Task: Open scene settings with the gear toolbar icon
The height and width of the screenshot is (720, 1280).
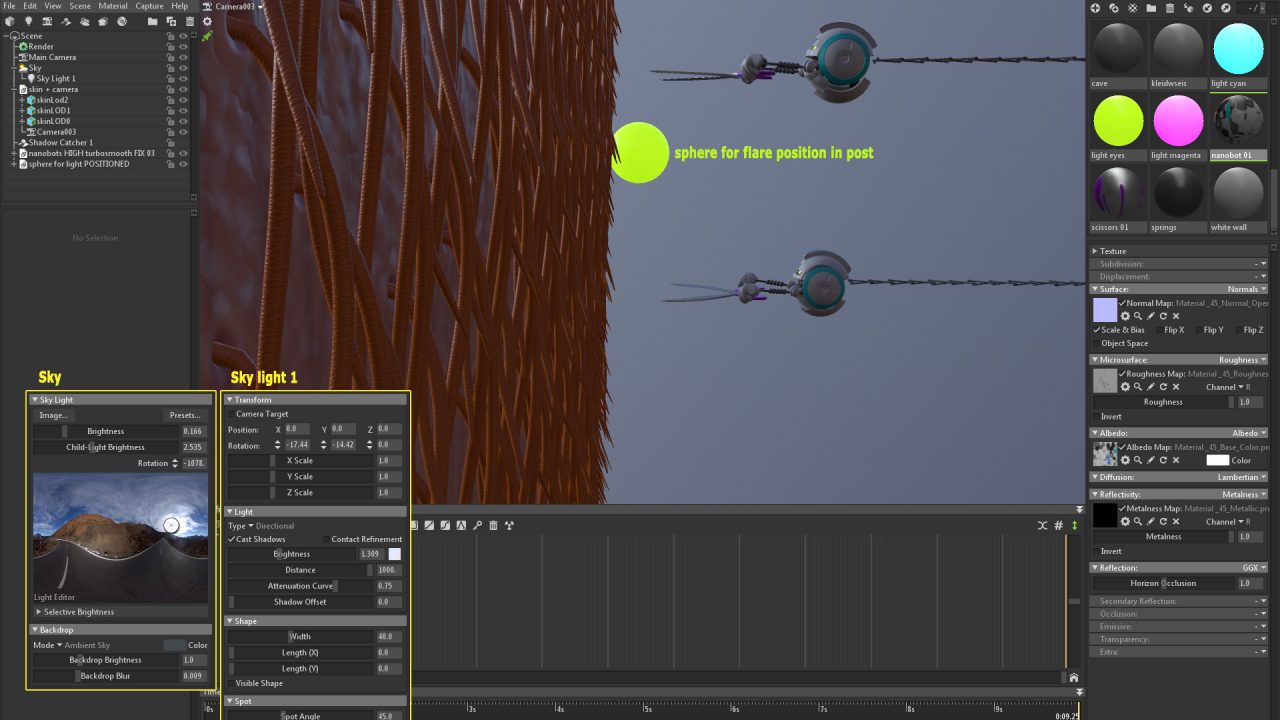Action: pos(208,21)
